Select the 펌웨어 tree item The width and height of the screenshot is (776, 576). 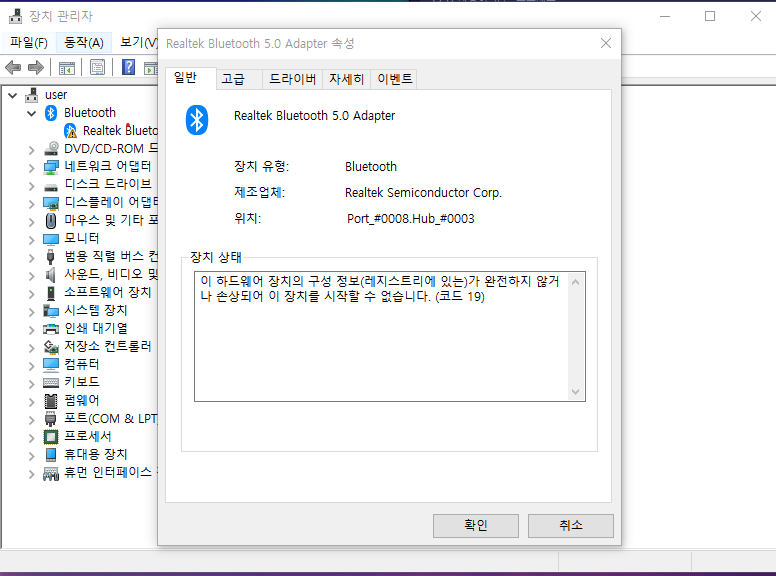(x=82, y=400)
